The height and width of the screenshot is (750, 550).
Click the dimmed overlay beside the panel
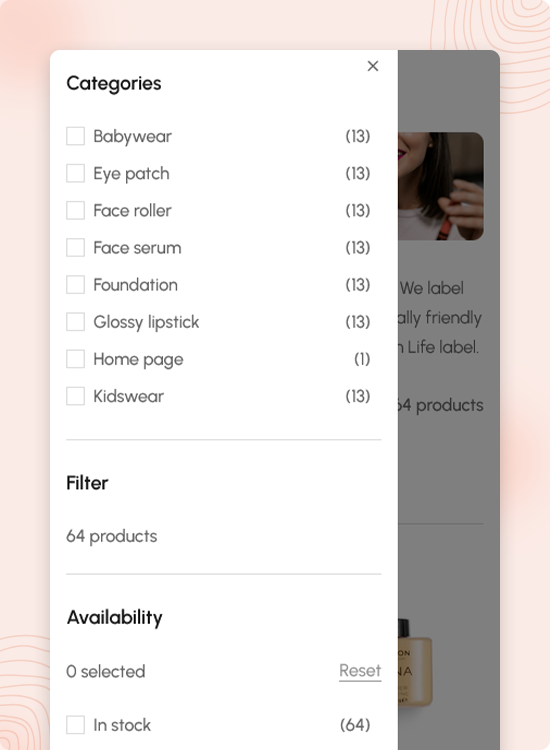[449, 469]
